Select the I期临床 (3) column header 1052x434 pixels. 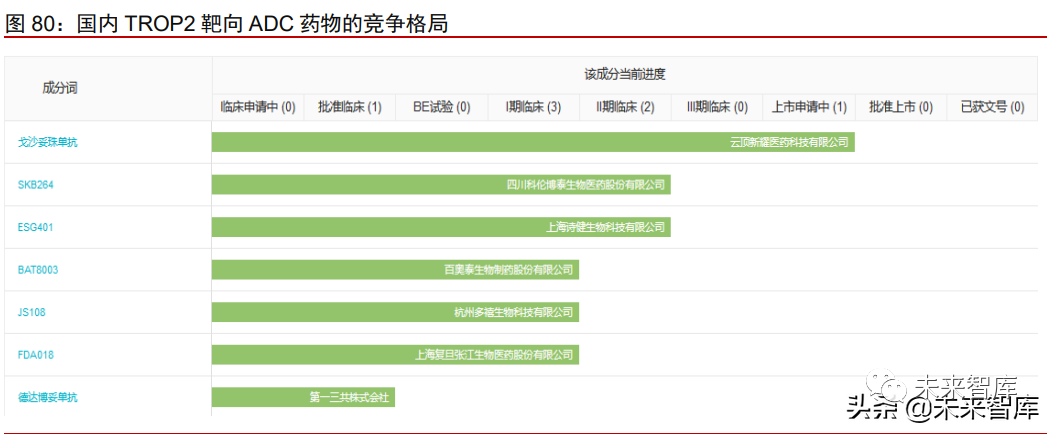point(533,107)
